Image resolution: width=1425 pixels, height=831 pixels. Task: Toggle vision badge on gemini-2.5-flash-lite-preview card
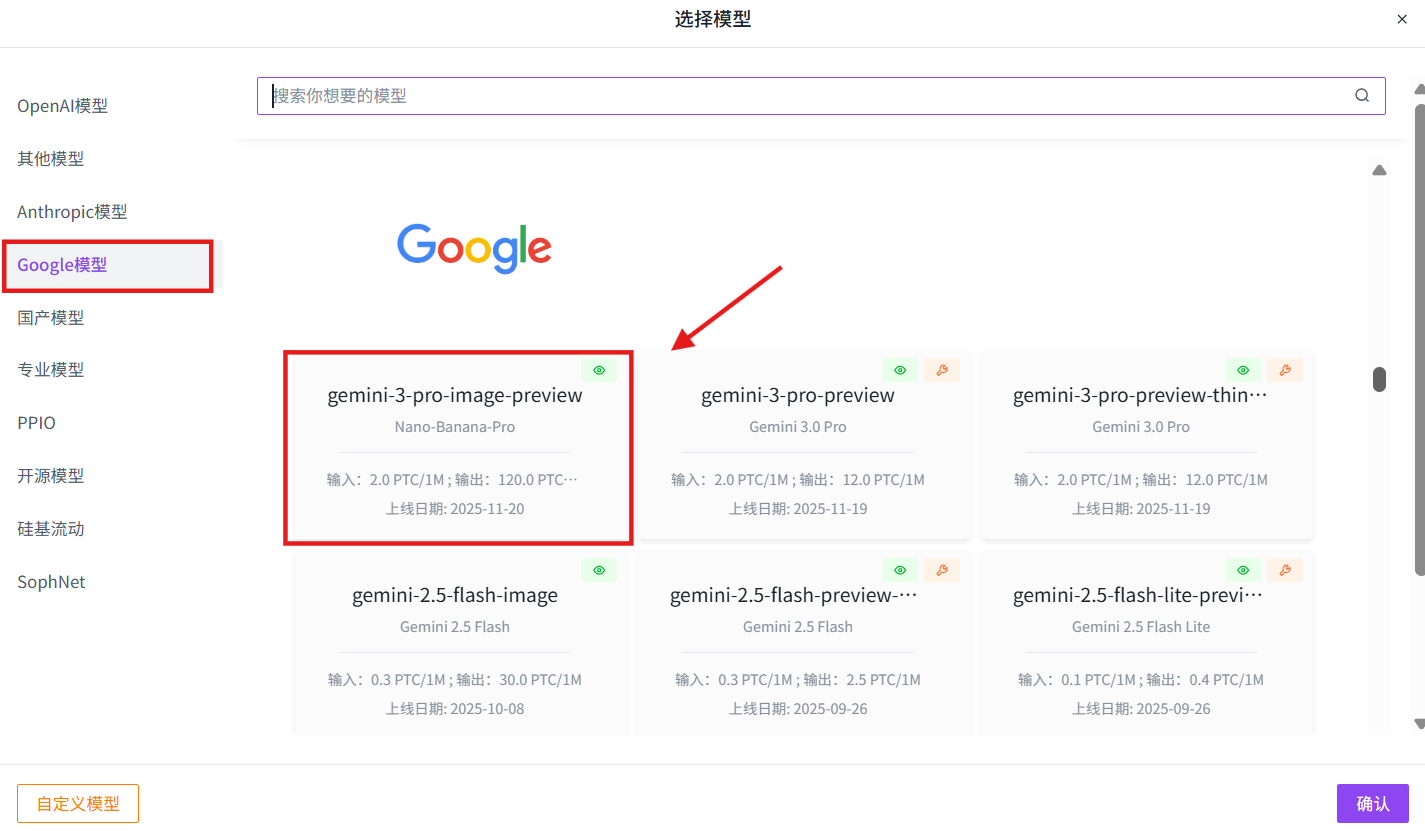pyautogui.click(x=1242, y=569)
